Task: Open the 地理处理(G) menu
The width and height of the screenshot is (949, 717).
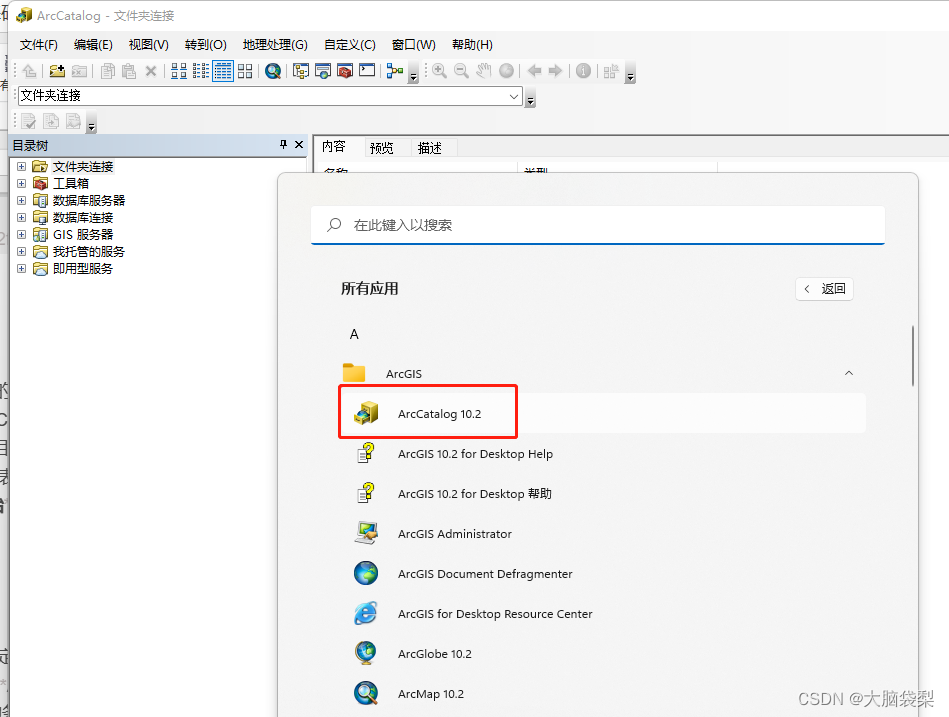Action: pyautogui.click(x=275, y=45)
